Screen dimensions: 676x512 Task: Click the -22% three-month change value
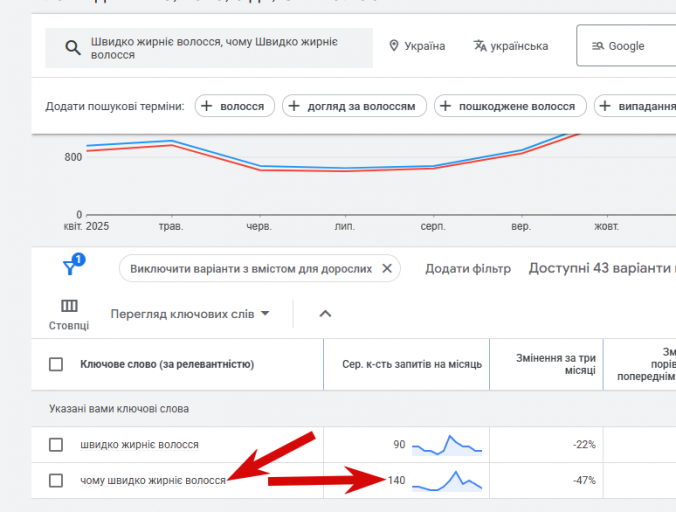click(584, 444)
